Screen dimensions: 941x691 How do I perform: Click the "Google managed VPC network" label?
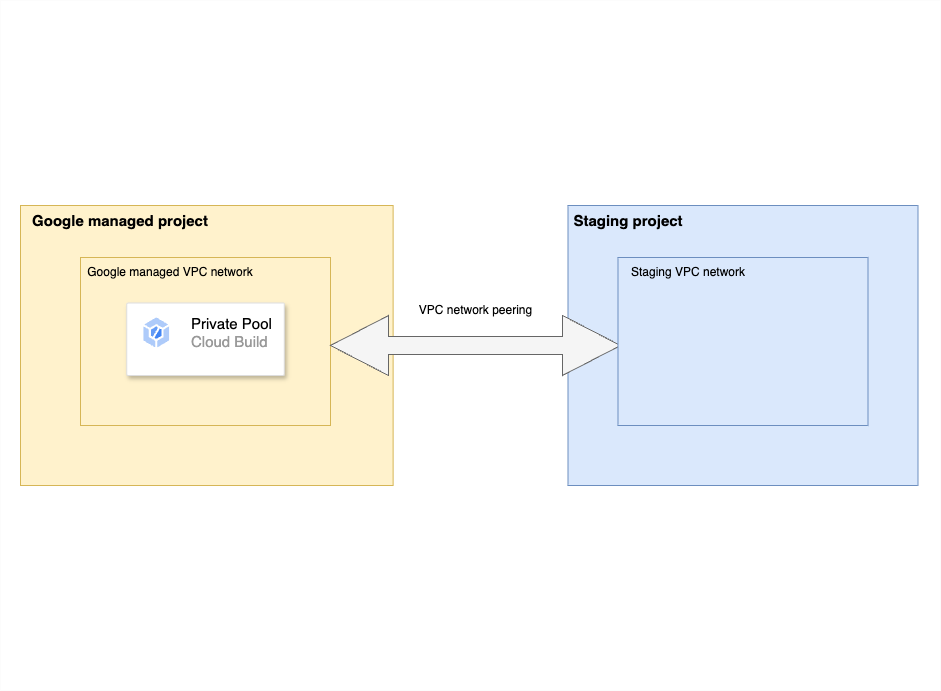pos(170,272)
